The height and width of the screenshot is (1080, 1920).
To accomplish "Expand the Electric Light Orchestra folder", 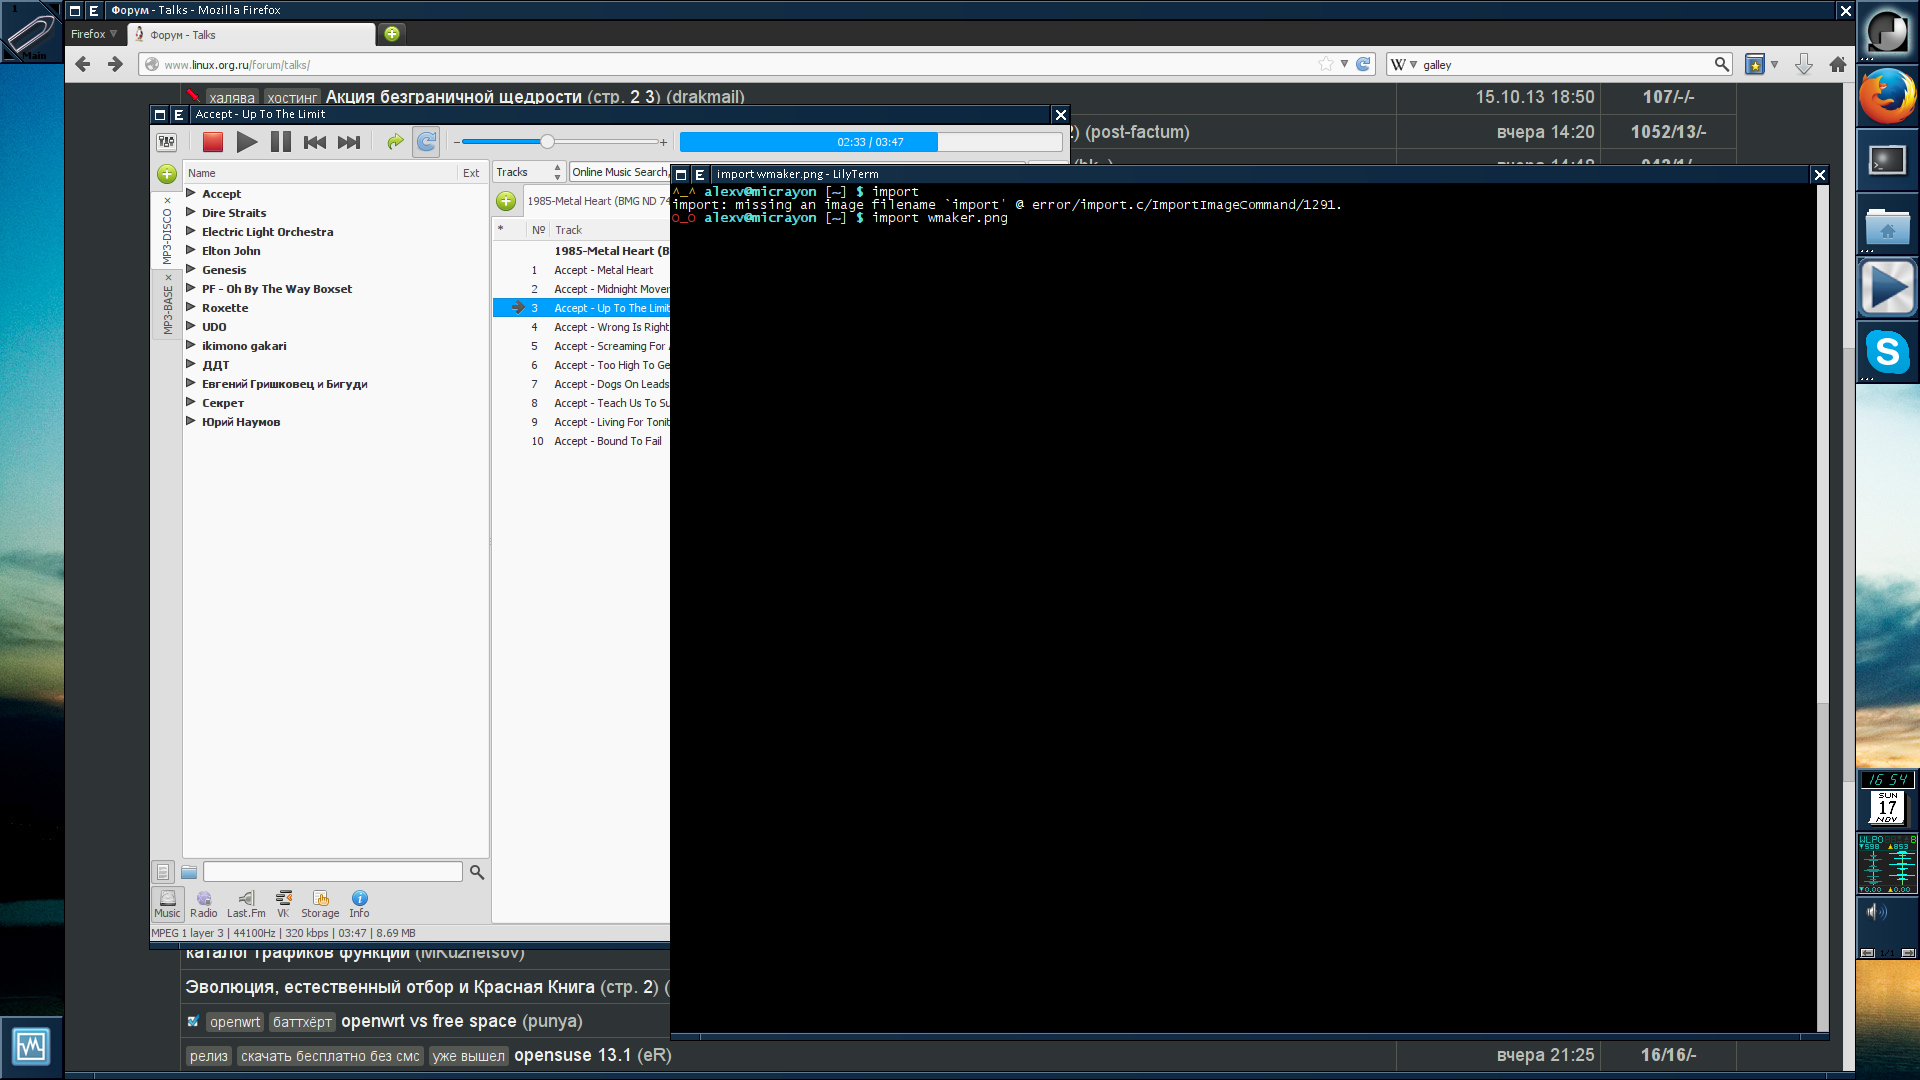I will pyautogui.click(x=191, y=231).
